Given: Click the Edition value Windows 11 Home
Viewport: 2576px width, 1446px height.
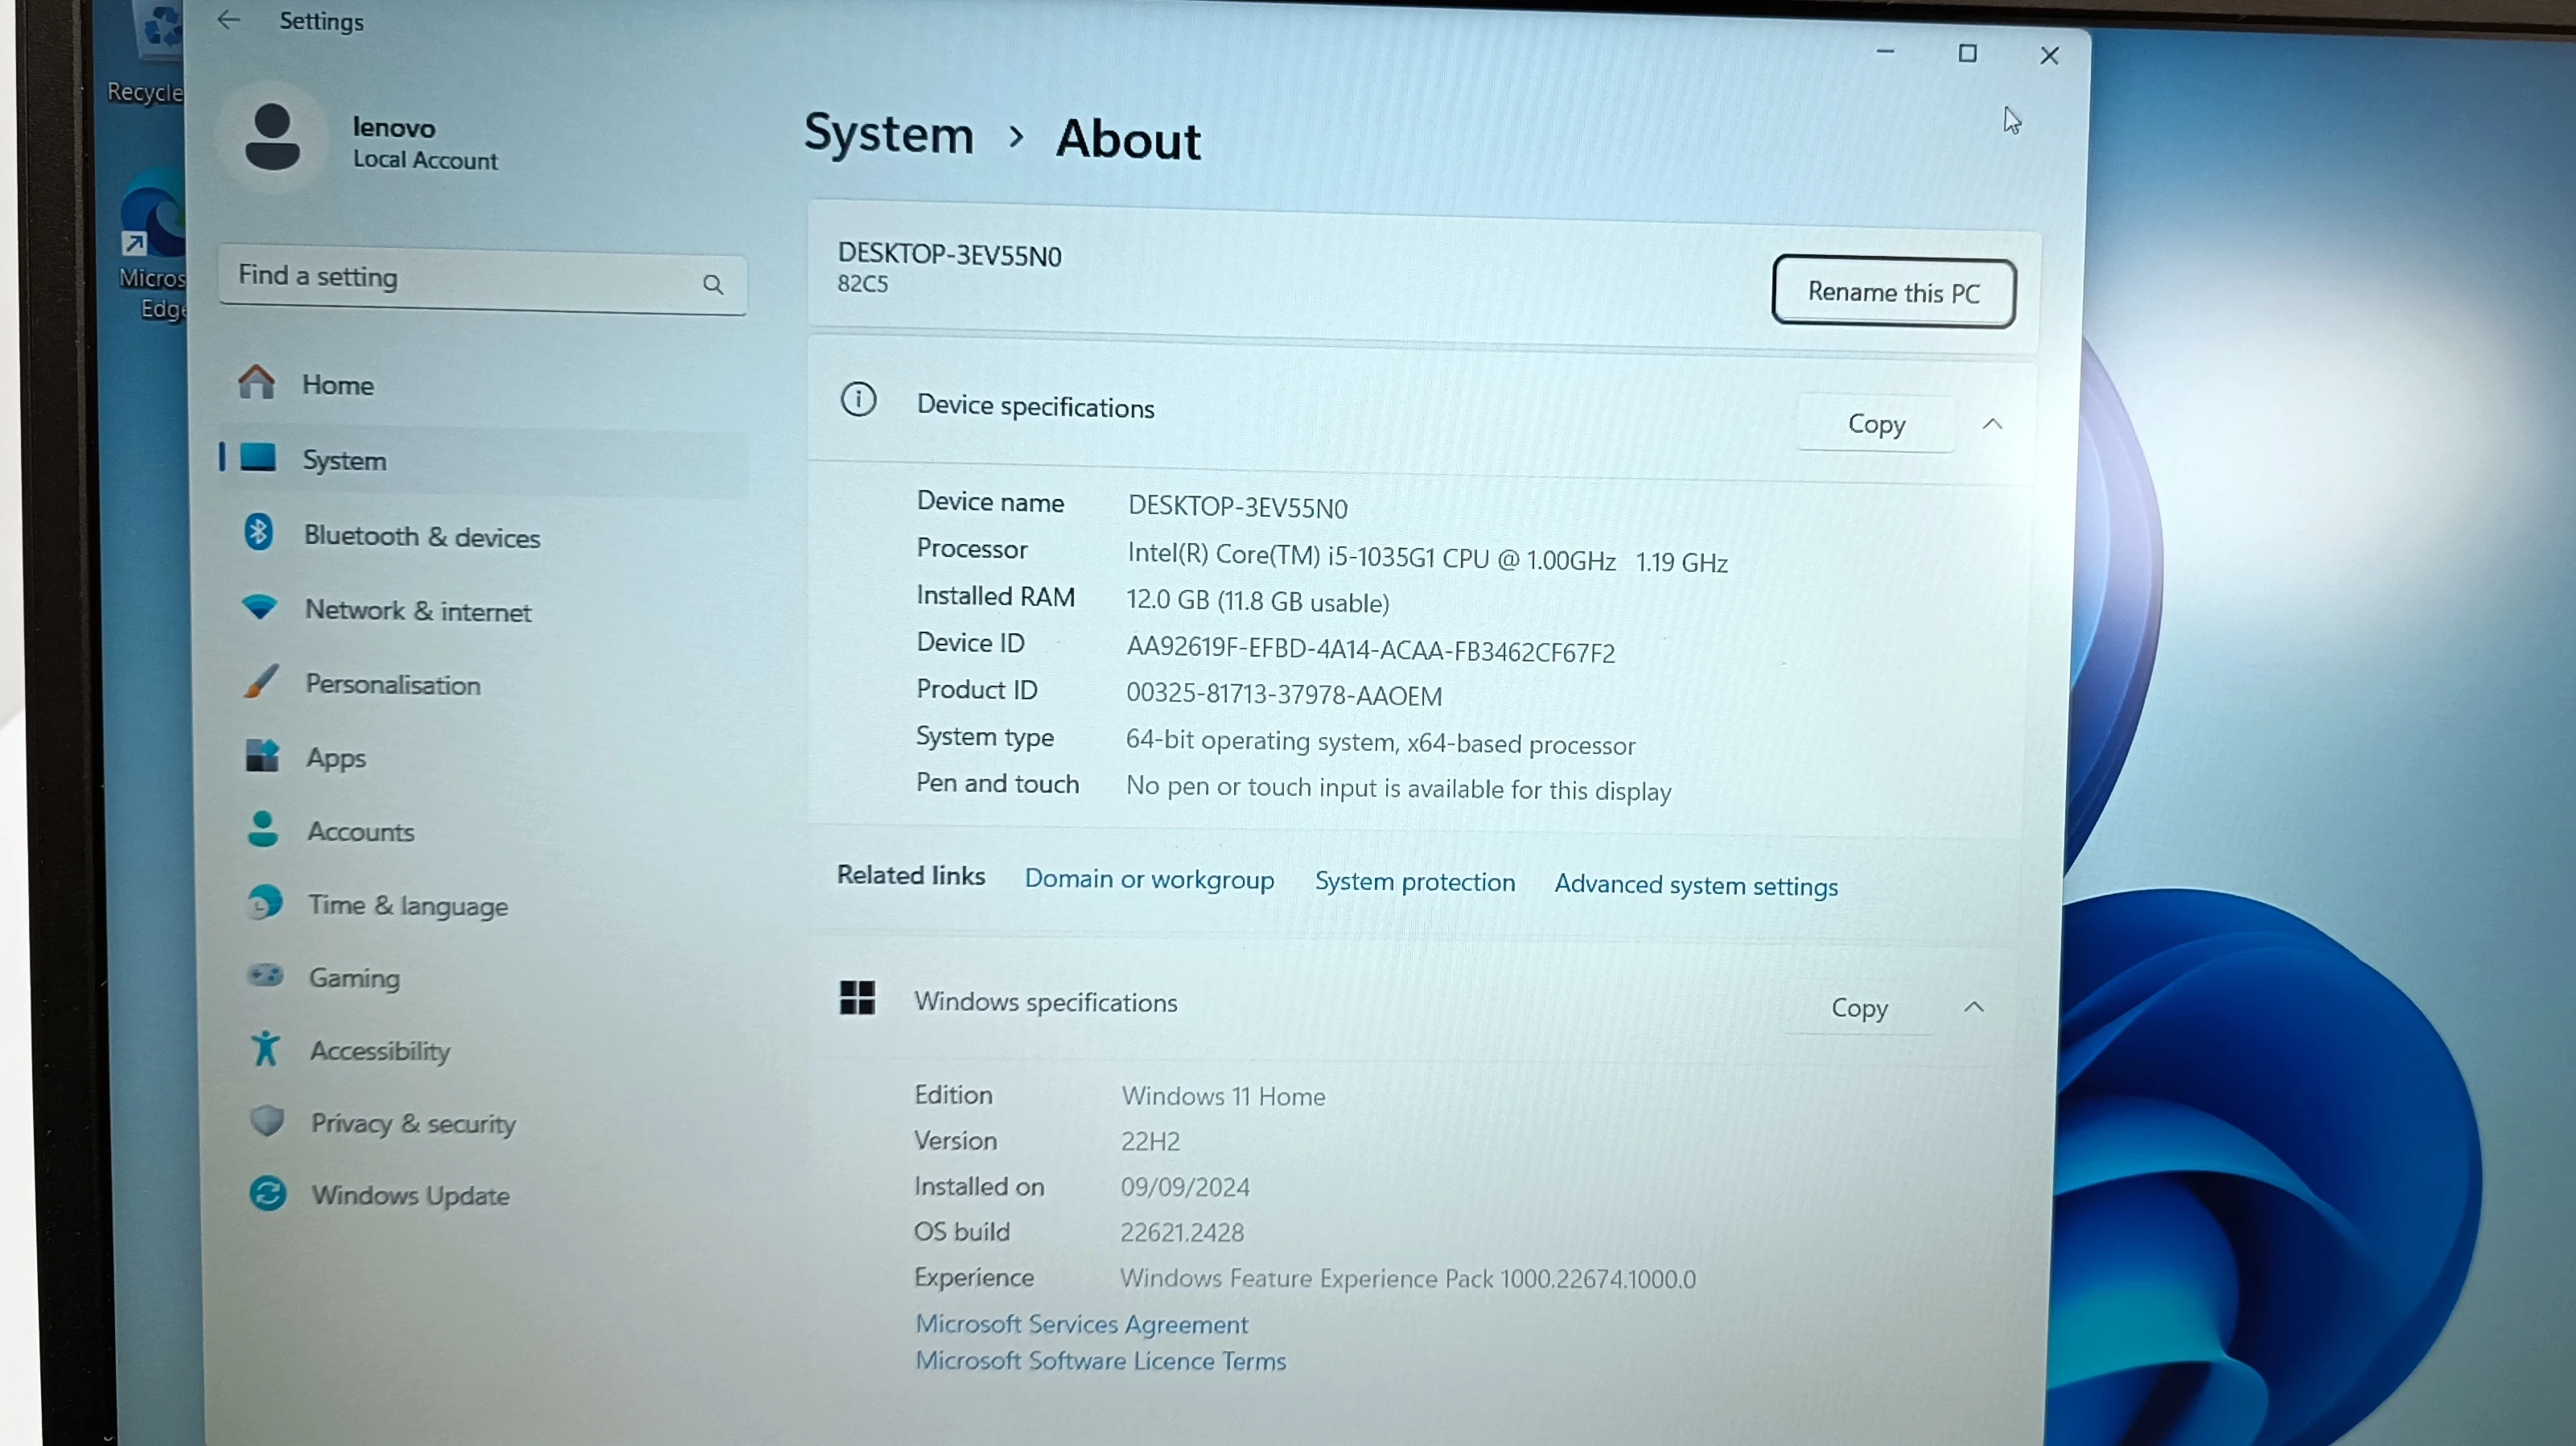Looking at the screenshot, I should (x=1223, y=1096).
